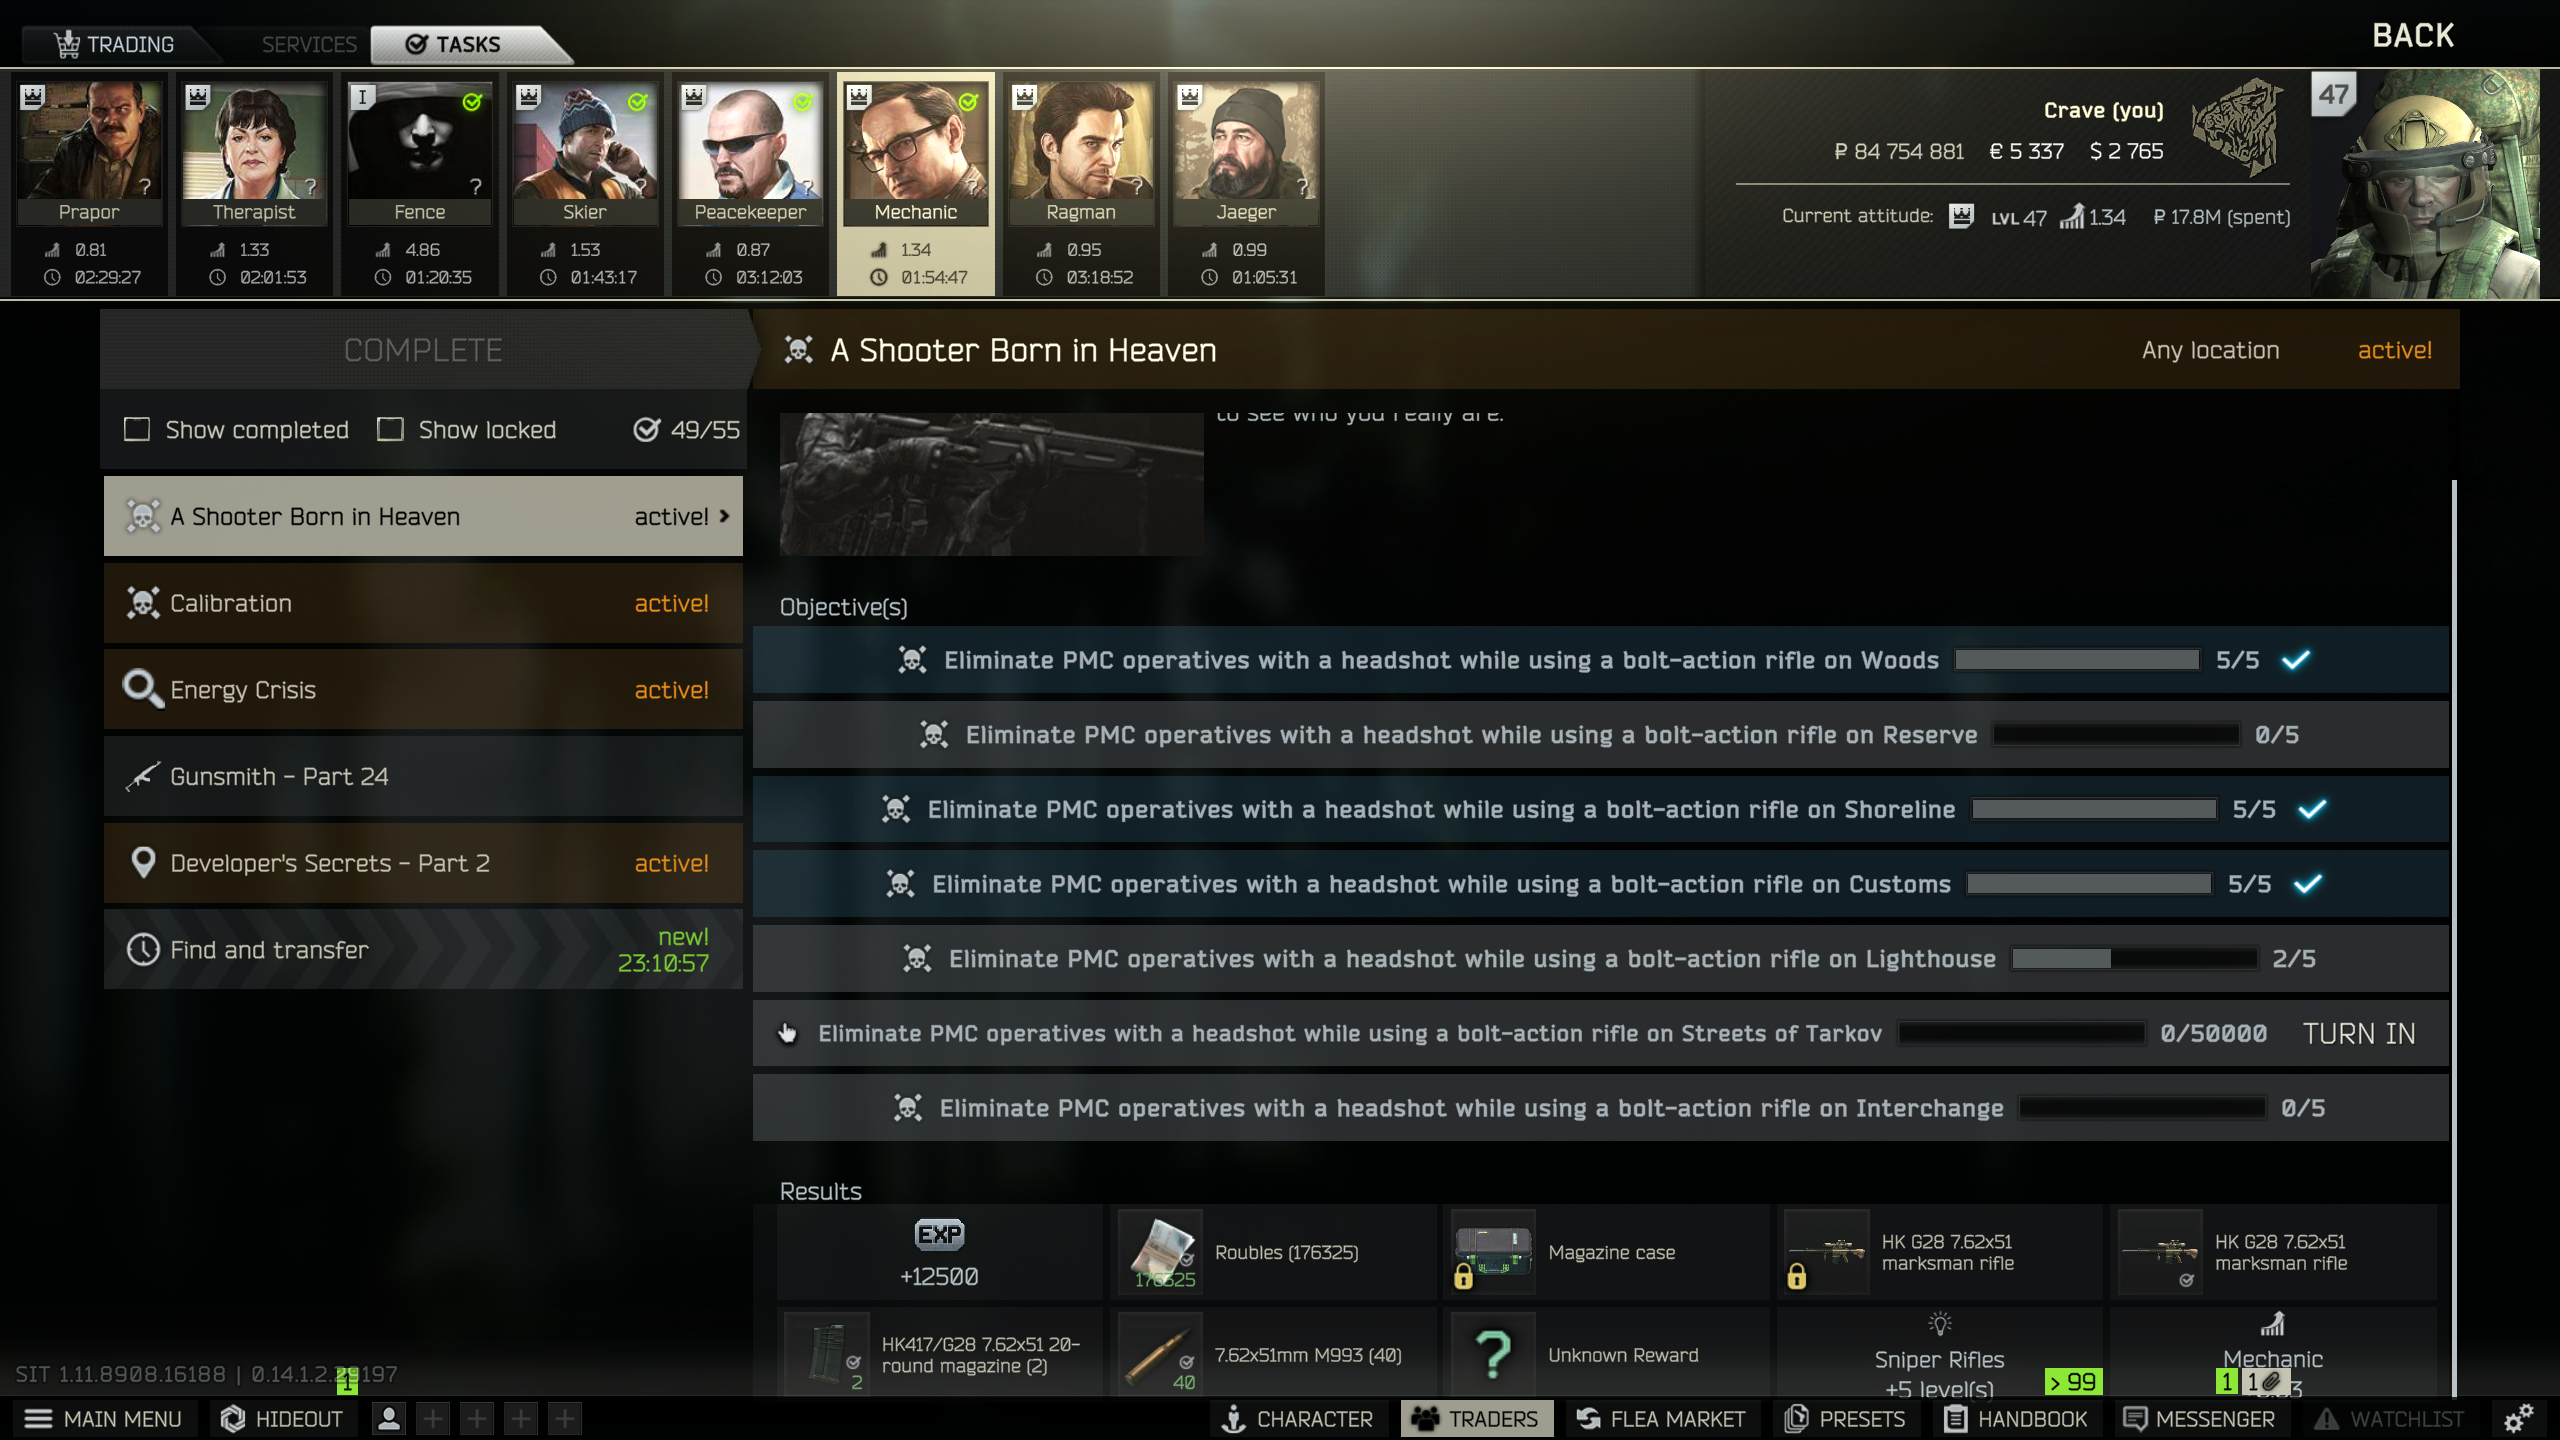Viewport: 2560px width, 1440px height.
Task: Open settings gear icon in bottom bar
Action: pos(2518,1418)
